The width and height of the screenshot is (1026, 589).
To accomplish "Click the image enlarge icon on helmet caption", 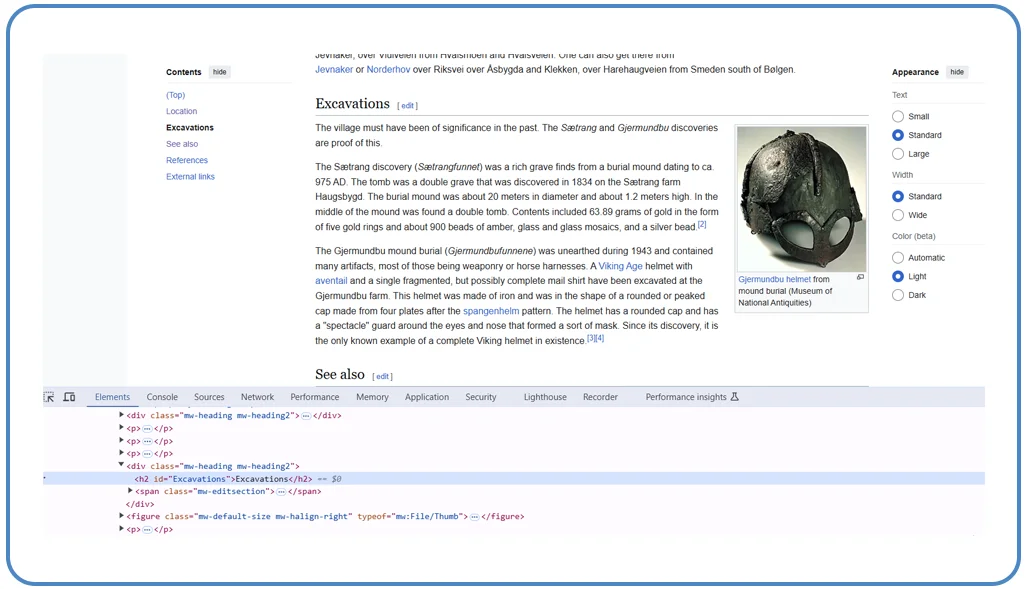I will pos(861,276).
